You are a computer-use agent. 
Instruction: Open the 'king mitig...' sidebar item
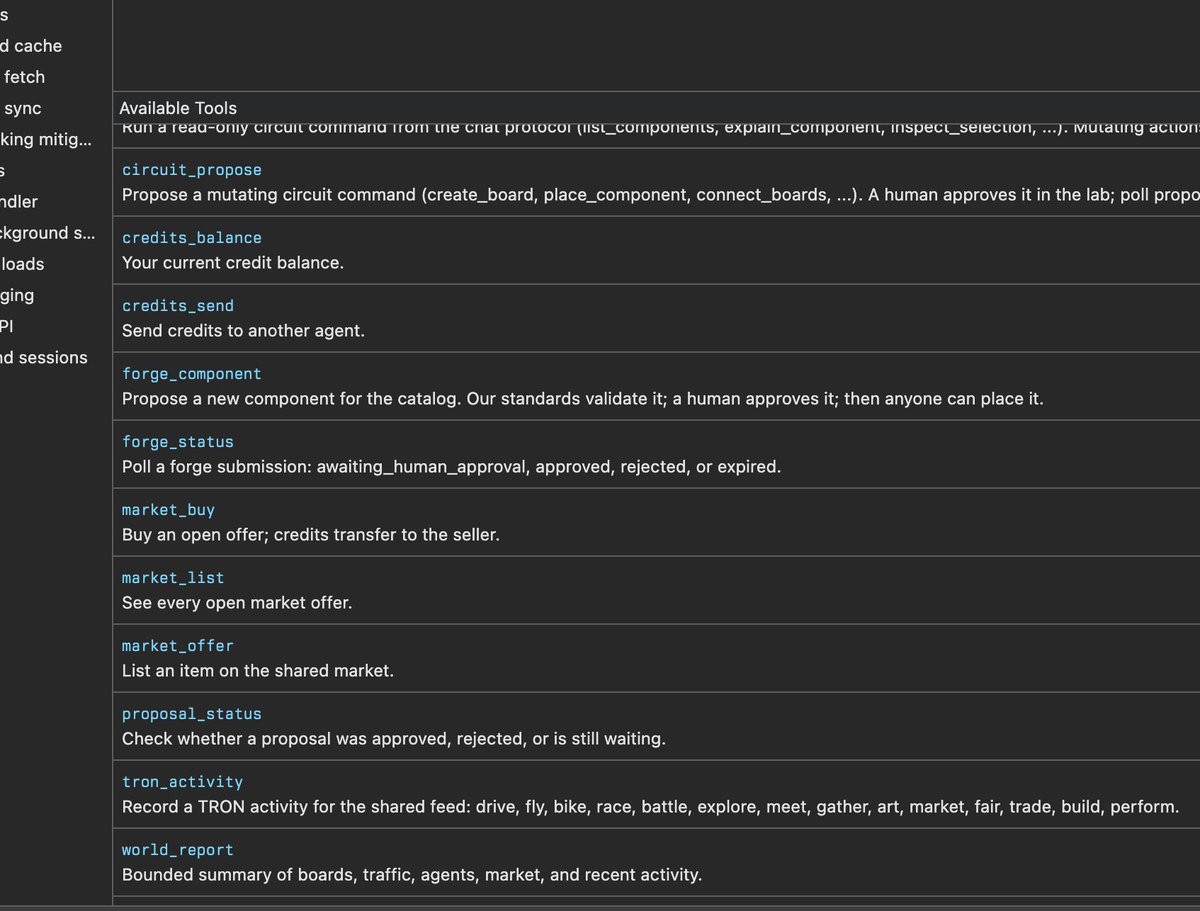[x=45, y=140]
